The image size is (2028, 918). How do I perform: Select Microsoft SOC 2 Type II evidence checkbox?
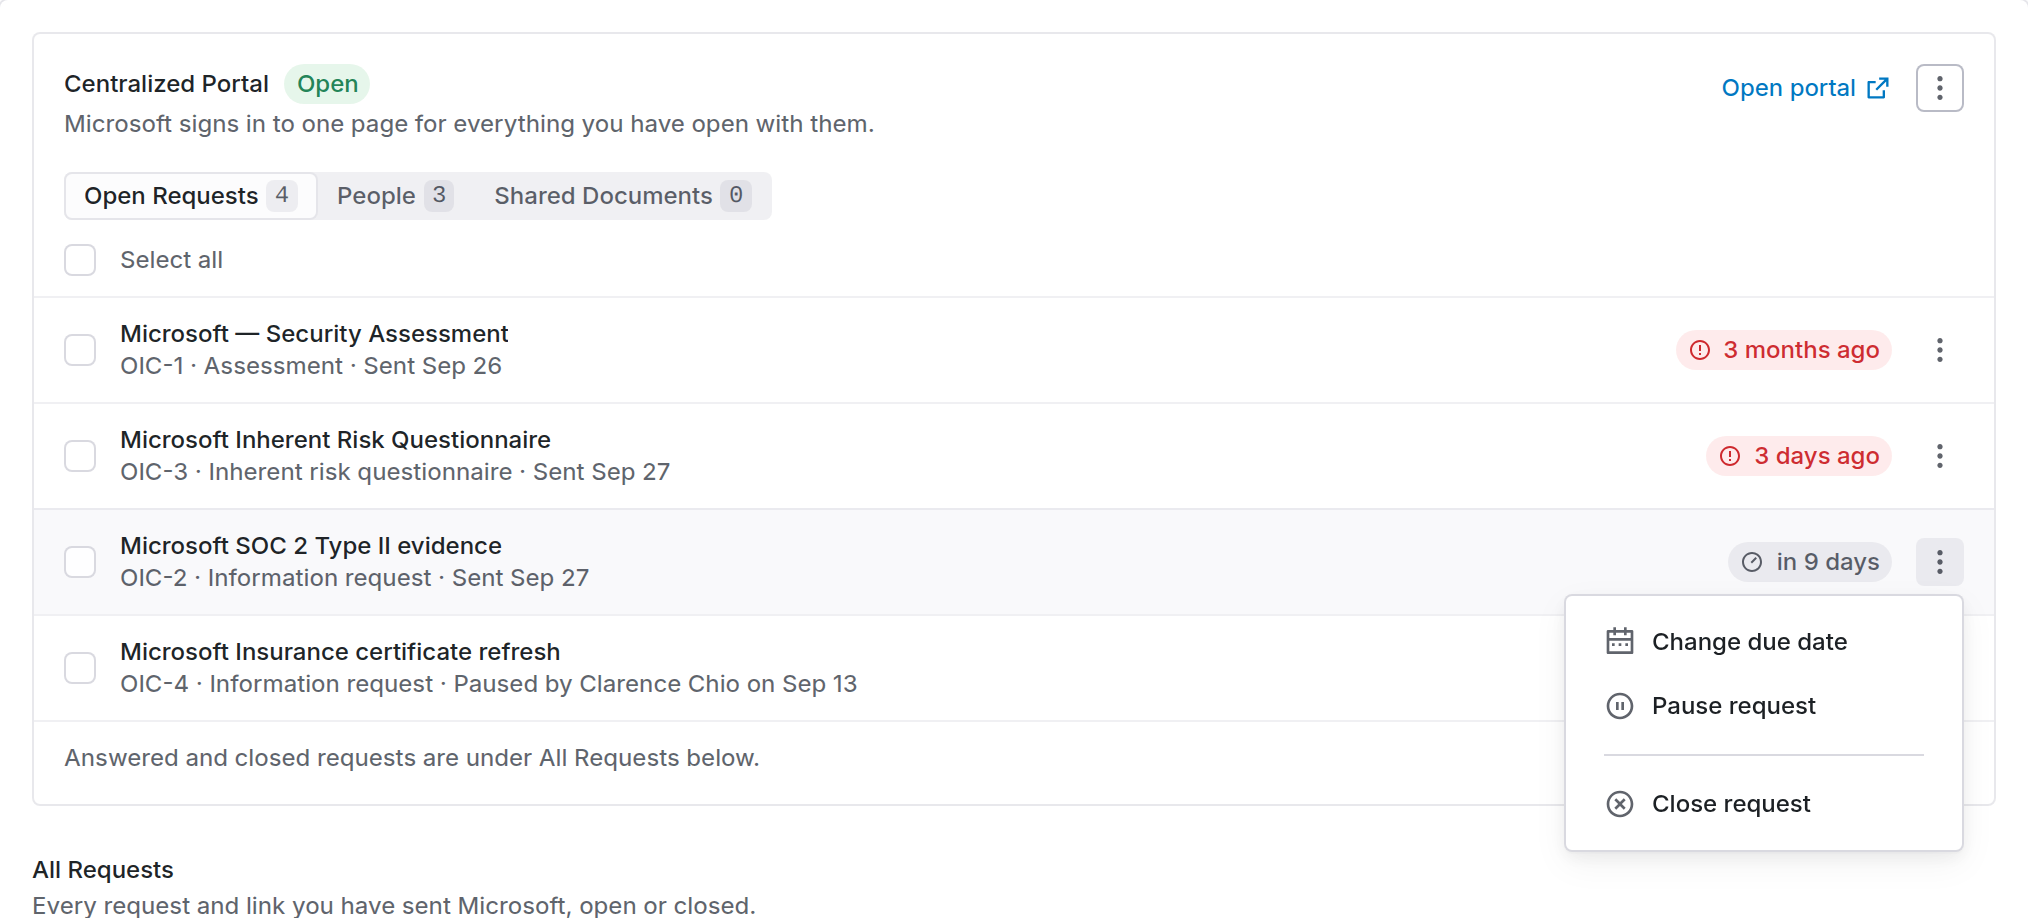tap(80, 562)
